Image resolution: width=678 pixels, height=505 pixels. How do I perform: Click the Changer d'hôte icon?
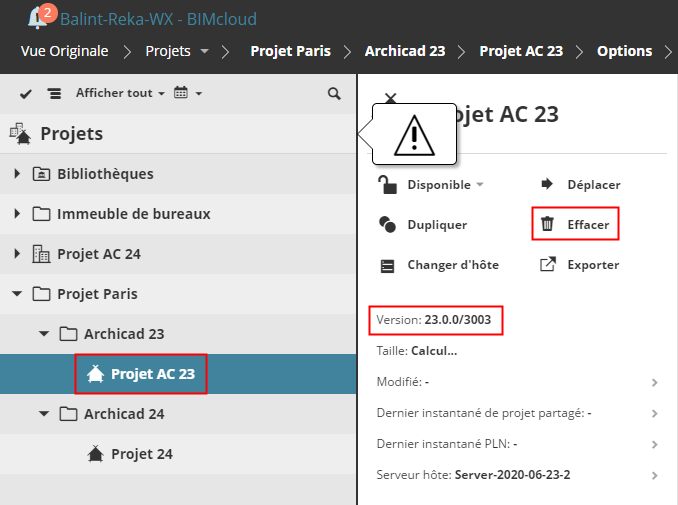(x=388, y=265)
